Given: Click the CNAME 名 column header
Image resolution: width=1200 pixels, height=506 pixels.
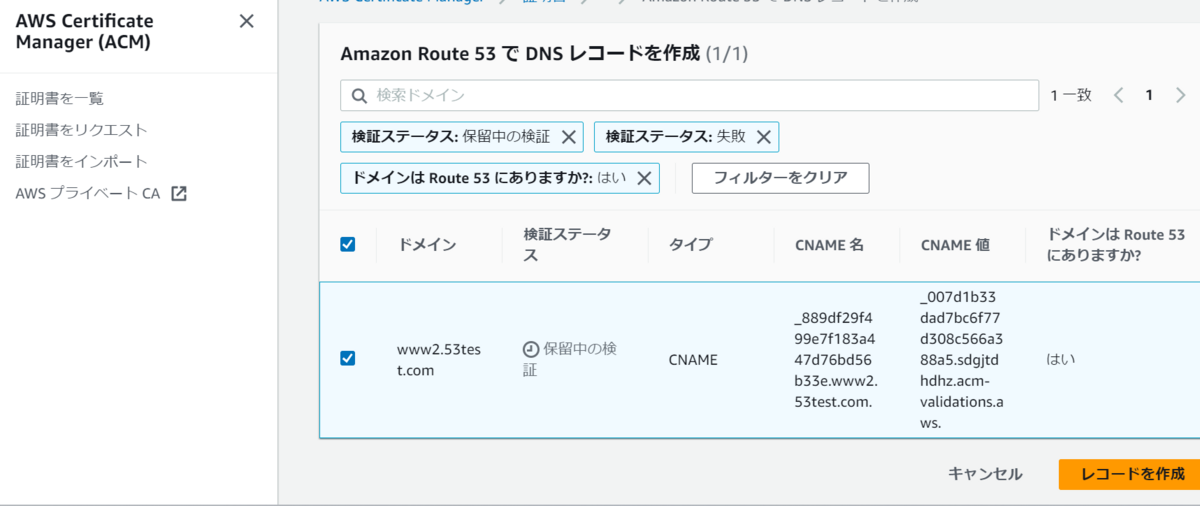Looking at the screenshot, I should [x=829, y=244].
